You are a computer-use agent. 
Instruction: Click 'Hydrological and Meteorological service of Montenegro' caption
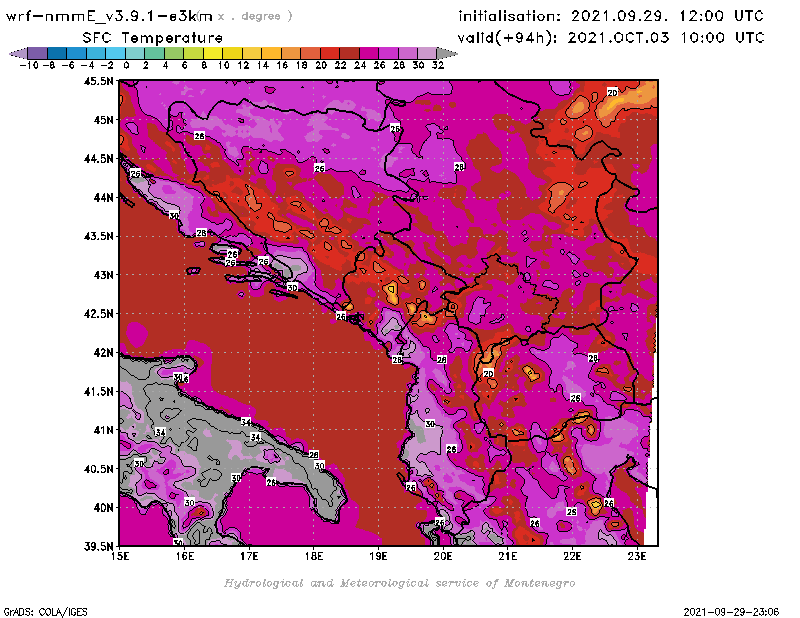click(399, 583)
